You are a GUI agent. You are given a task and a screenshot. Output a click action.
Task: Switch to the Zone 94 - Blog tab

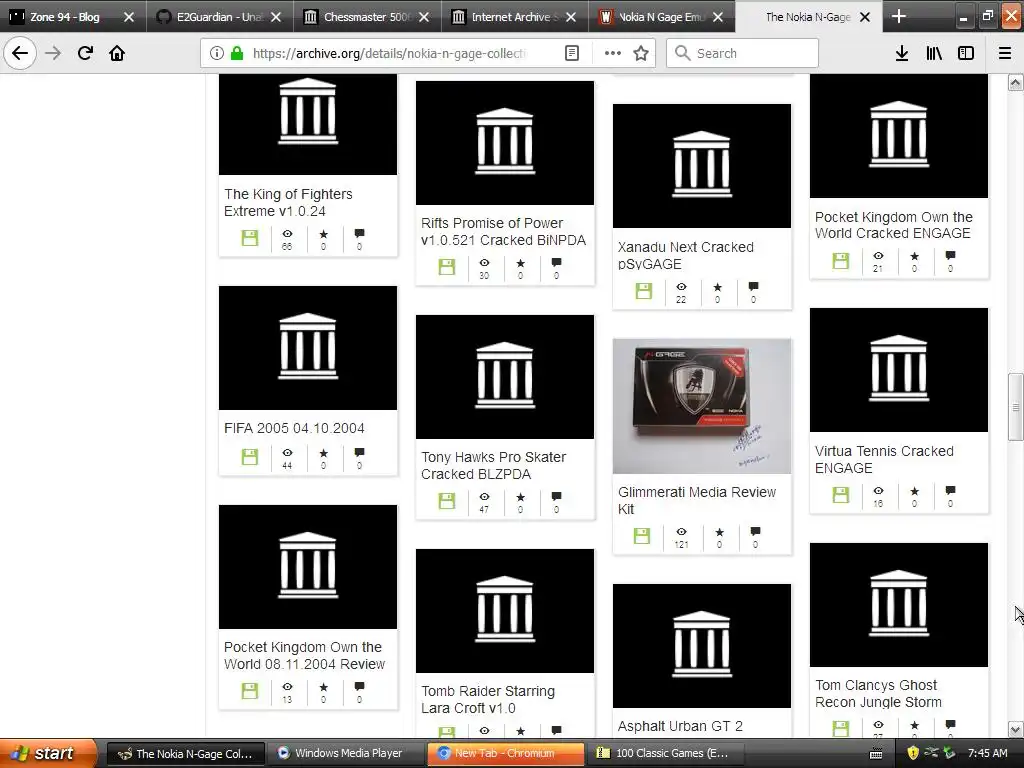click(x=65, y=17)
